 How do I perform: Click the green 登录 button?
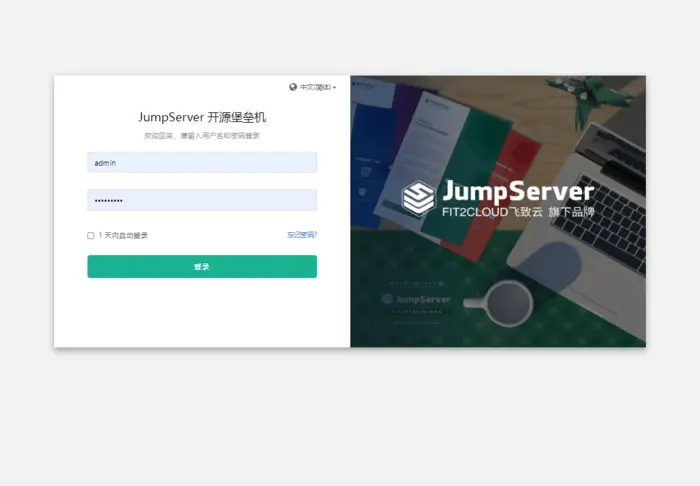pos(202,266)
